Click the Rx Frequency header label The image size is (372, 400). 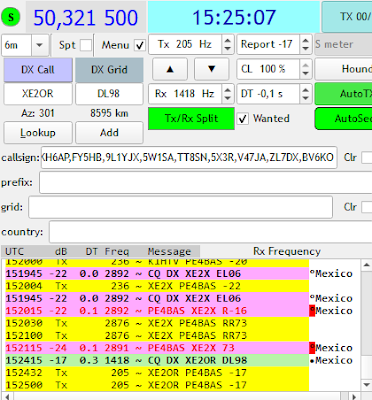pos(287,251)
